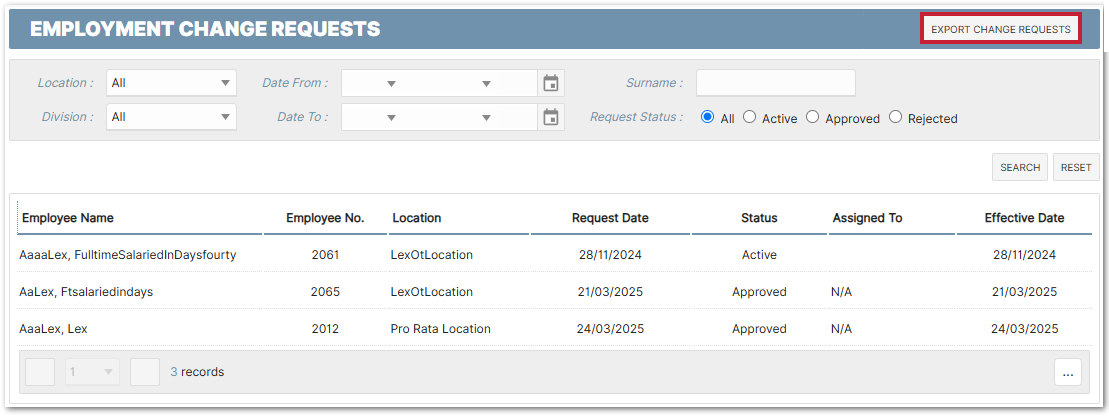Open second Date To dropdown arrow
Viewport: 1109px width, 416px height.
pos(486,118)
